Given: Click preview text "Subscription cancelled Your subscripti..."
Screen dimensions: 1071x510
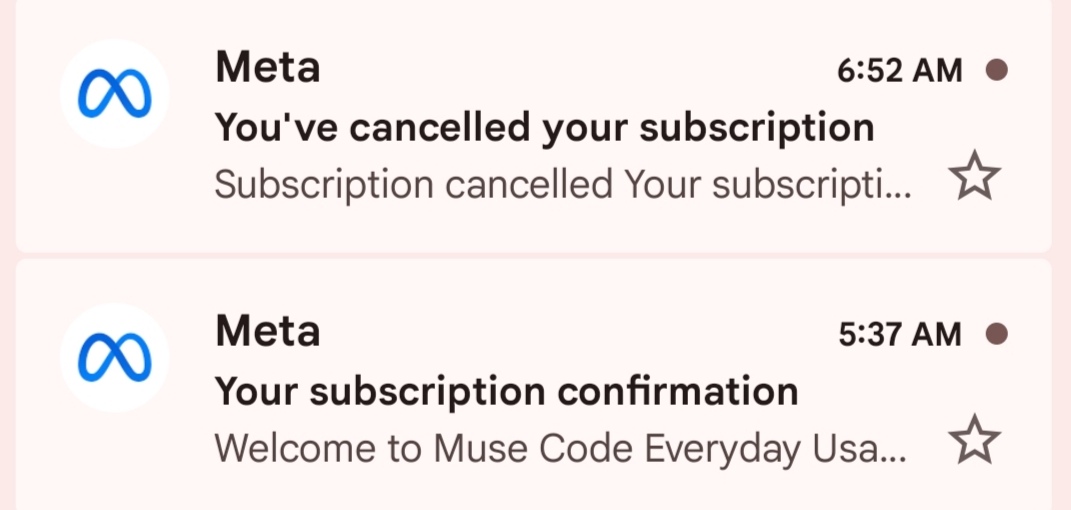Looking at the screenshot, I should click(563, 185).
